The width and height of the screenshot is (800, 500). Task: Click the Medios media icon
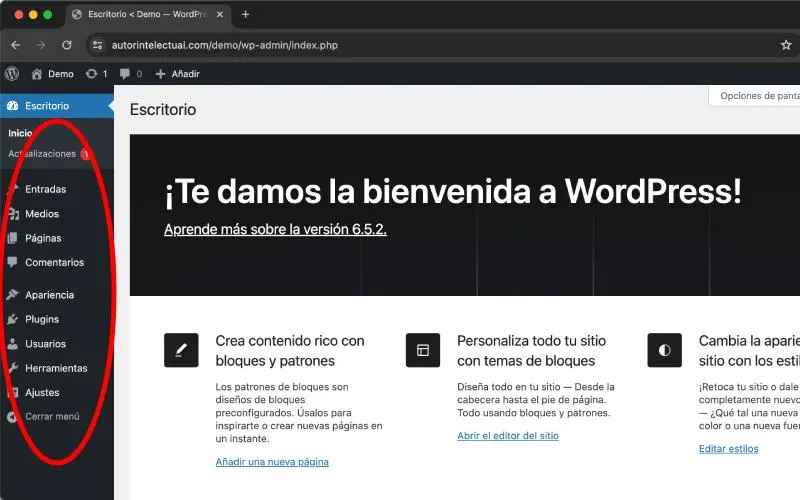point(13,214)
